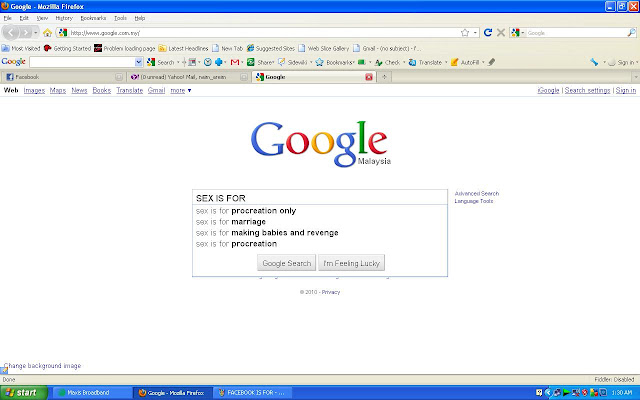The width and height of the screenshot is (640, 400).
Task: Click the Google Toolbar logo
Action: pyautogui.click(x=13, y=62)
